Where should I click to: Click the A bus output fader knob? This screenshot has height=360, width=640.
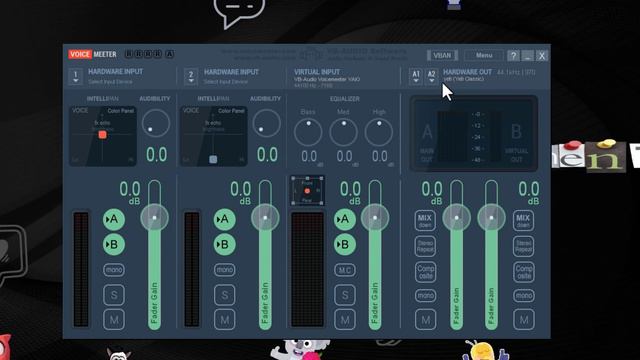click(456, 218)
